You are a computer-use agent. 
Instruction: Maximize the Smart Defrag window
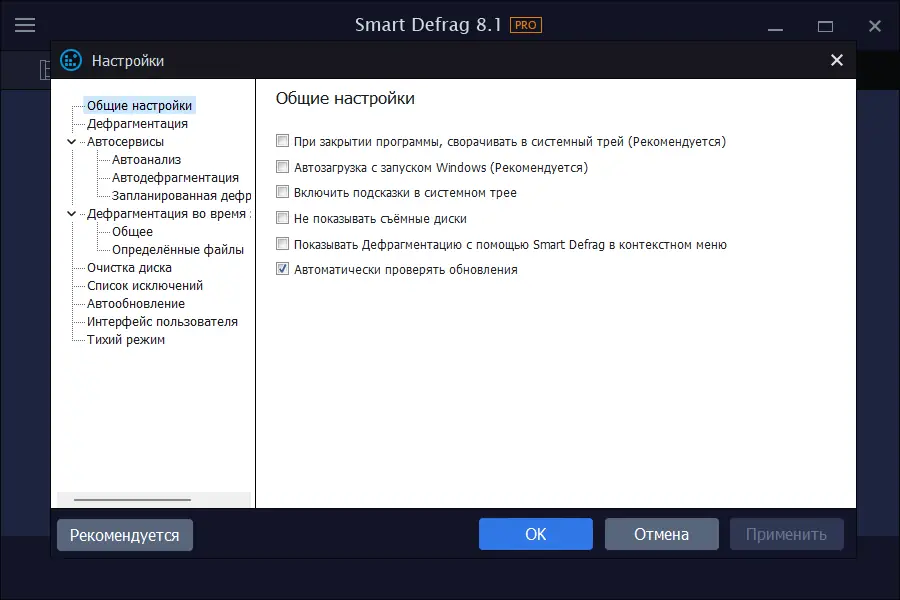tap(825, 26)
